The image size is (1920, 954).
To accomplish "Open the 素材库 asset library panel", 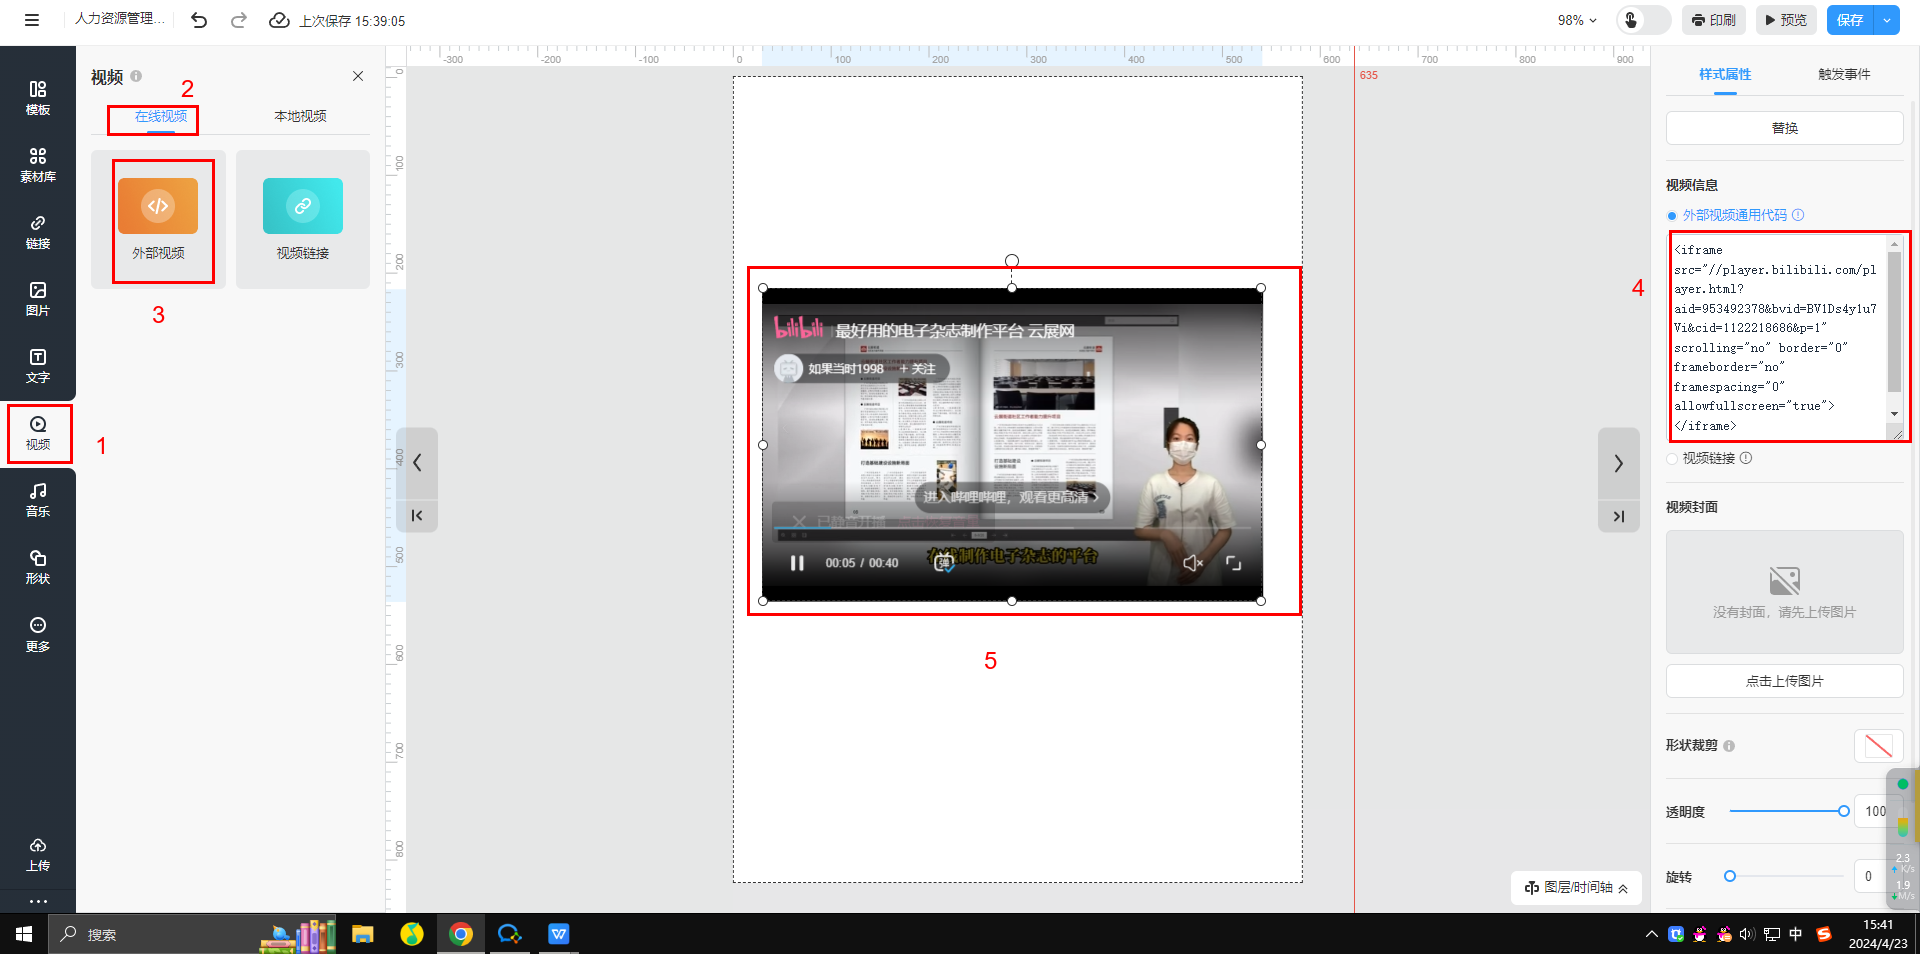I will pyautogui.click(x=37, y=165).
